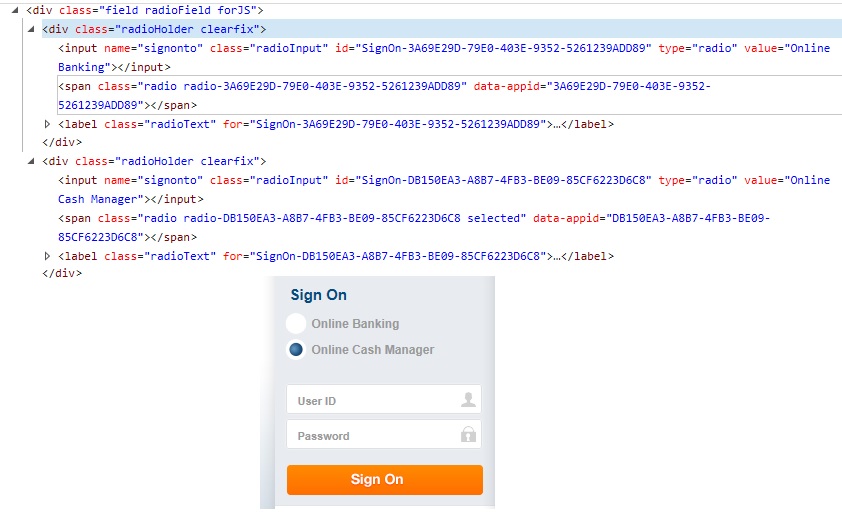842x518 pixels.
Task: Click the Online Banking label text
Action: 355,324
